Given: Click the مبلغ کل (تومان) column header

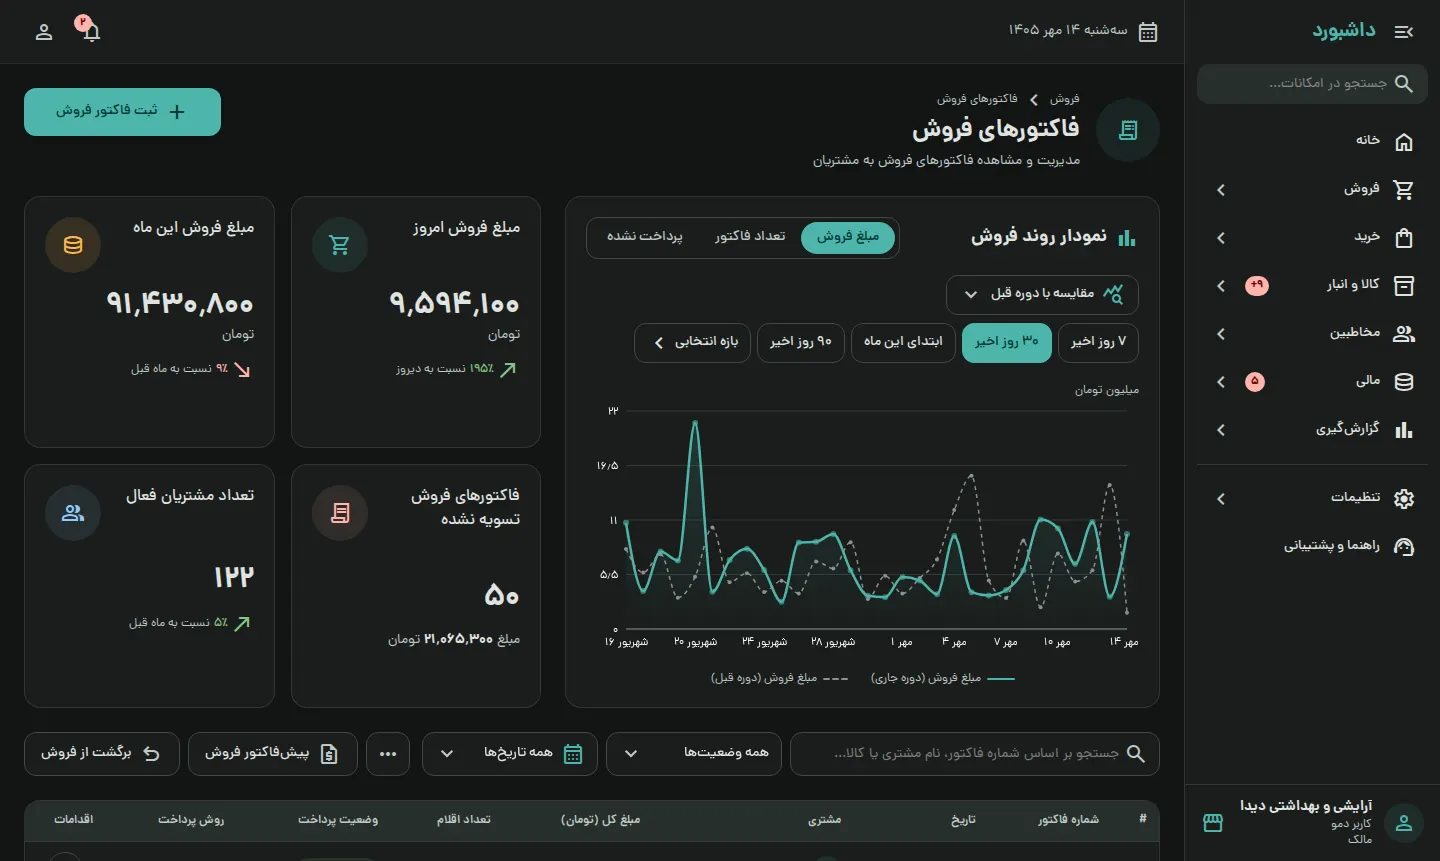Looking at the screenshot, I should [x=600, y=820].
